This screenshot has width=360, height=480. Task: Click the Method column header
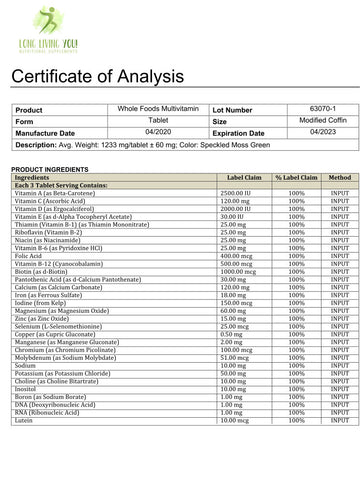pyautogui.click(x=340, y=178)
